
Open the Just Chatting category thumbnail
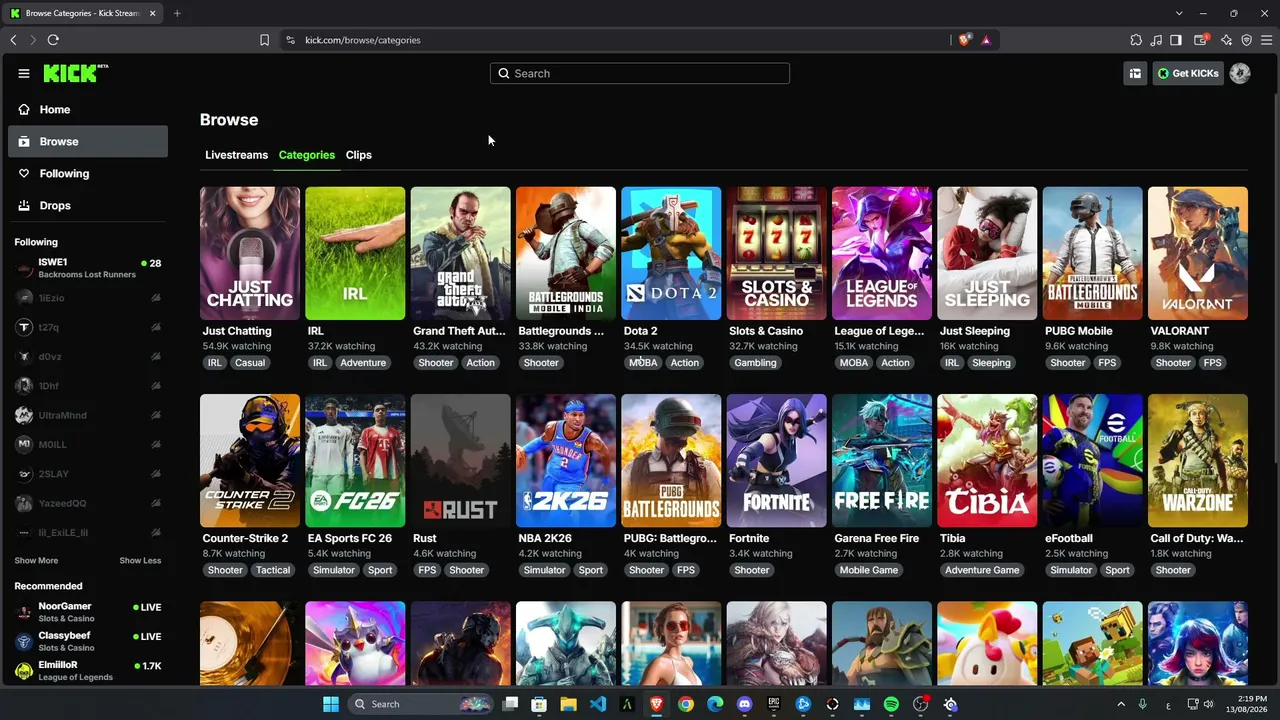coord(250,253)
